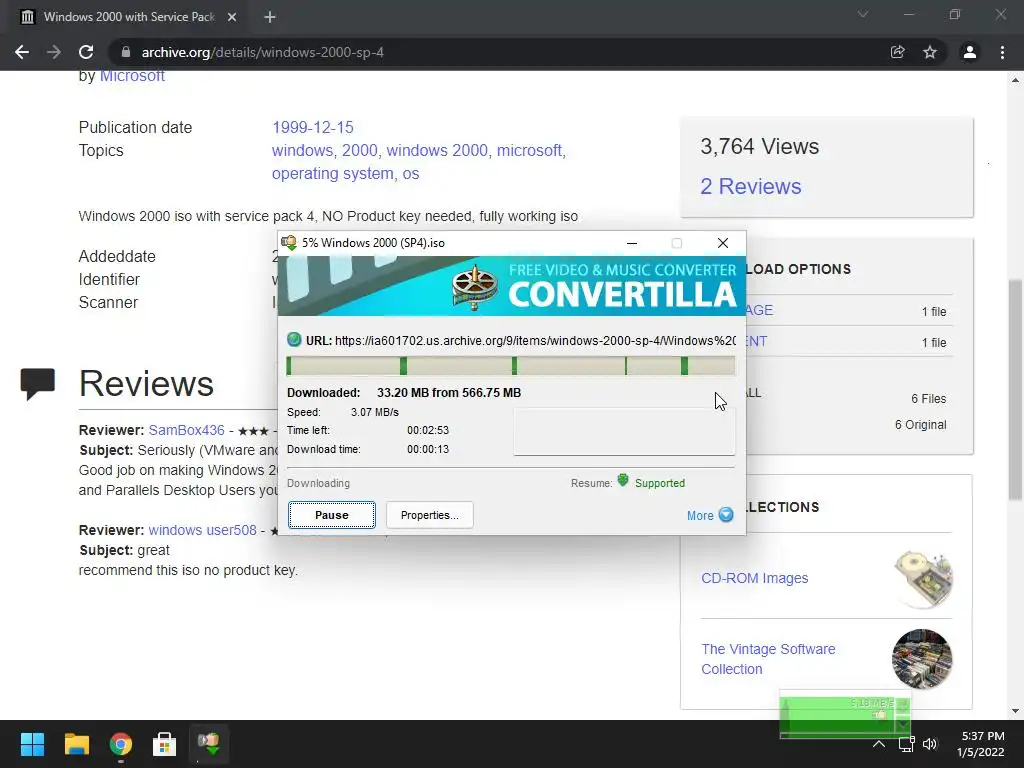Reload the archive.org page
The image size is (1024, 768).
pyautogui.click(x=86, y=52)
